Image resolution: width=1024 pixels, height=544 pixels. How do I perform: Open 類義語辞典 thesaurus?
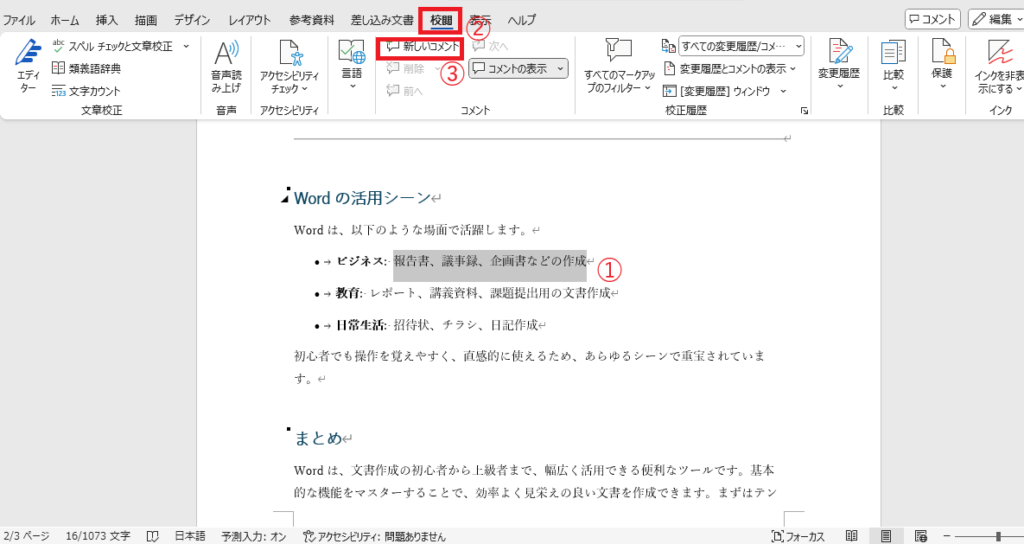[x=86, y=68]
